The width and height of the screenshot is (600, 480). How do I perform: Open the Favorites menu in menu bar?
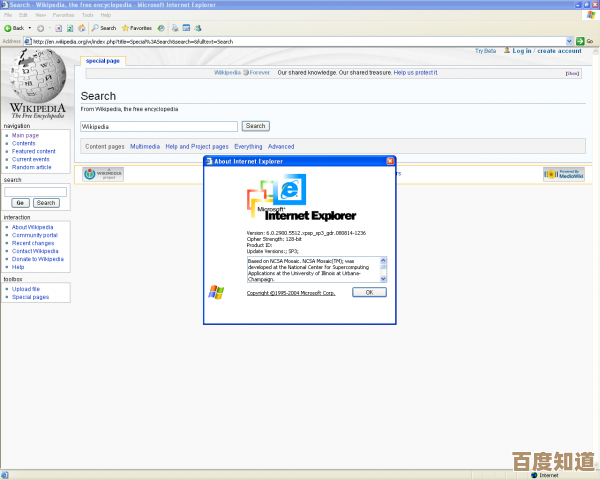click(x=63, y=16)
